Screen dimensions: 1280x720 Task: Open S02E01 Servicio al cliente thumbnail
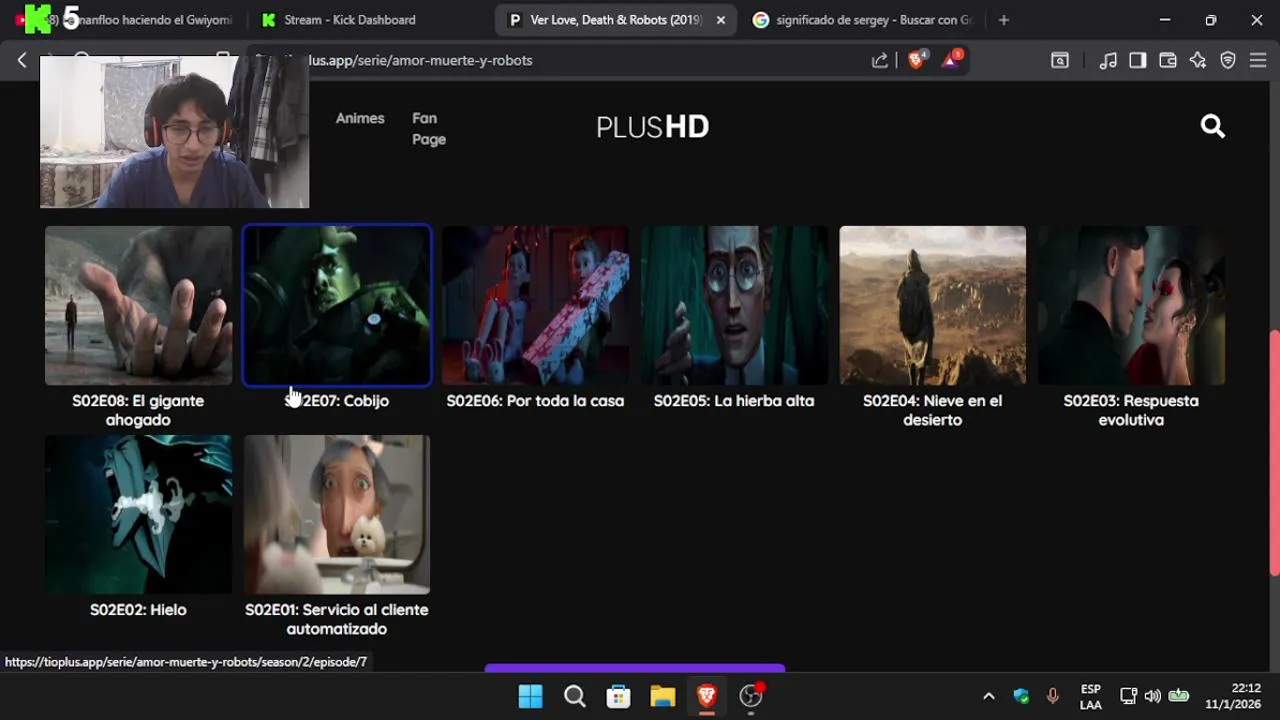[x=337, y=514]
